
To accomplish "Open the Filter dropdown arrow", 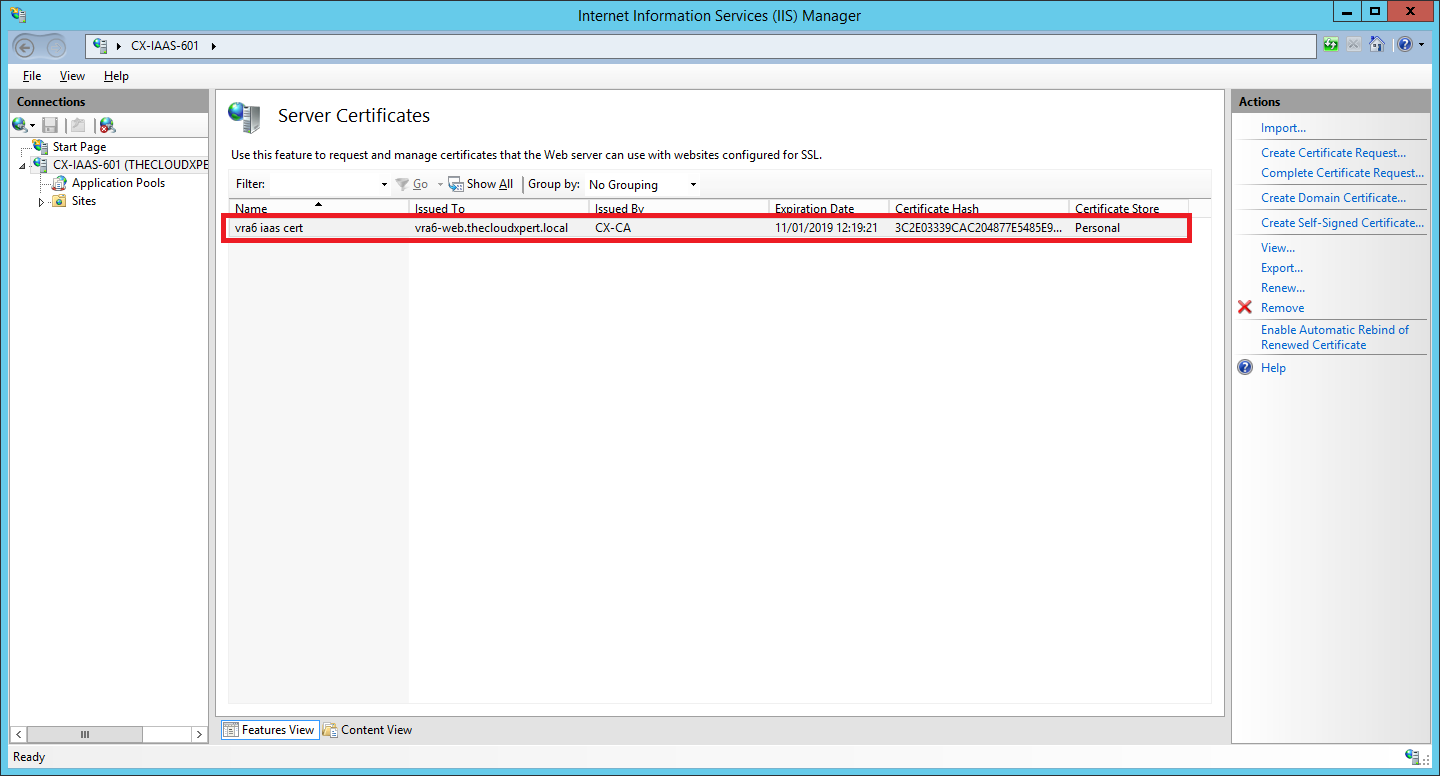I will 384,185.
